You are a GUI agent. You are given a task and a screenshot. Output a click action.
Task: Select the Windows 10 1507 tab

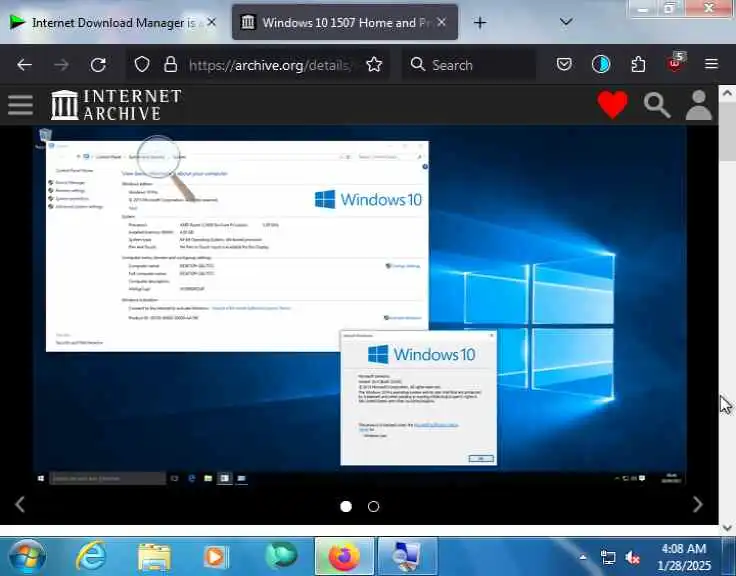(x=345, y=23)
